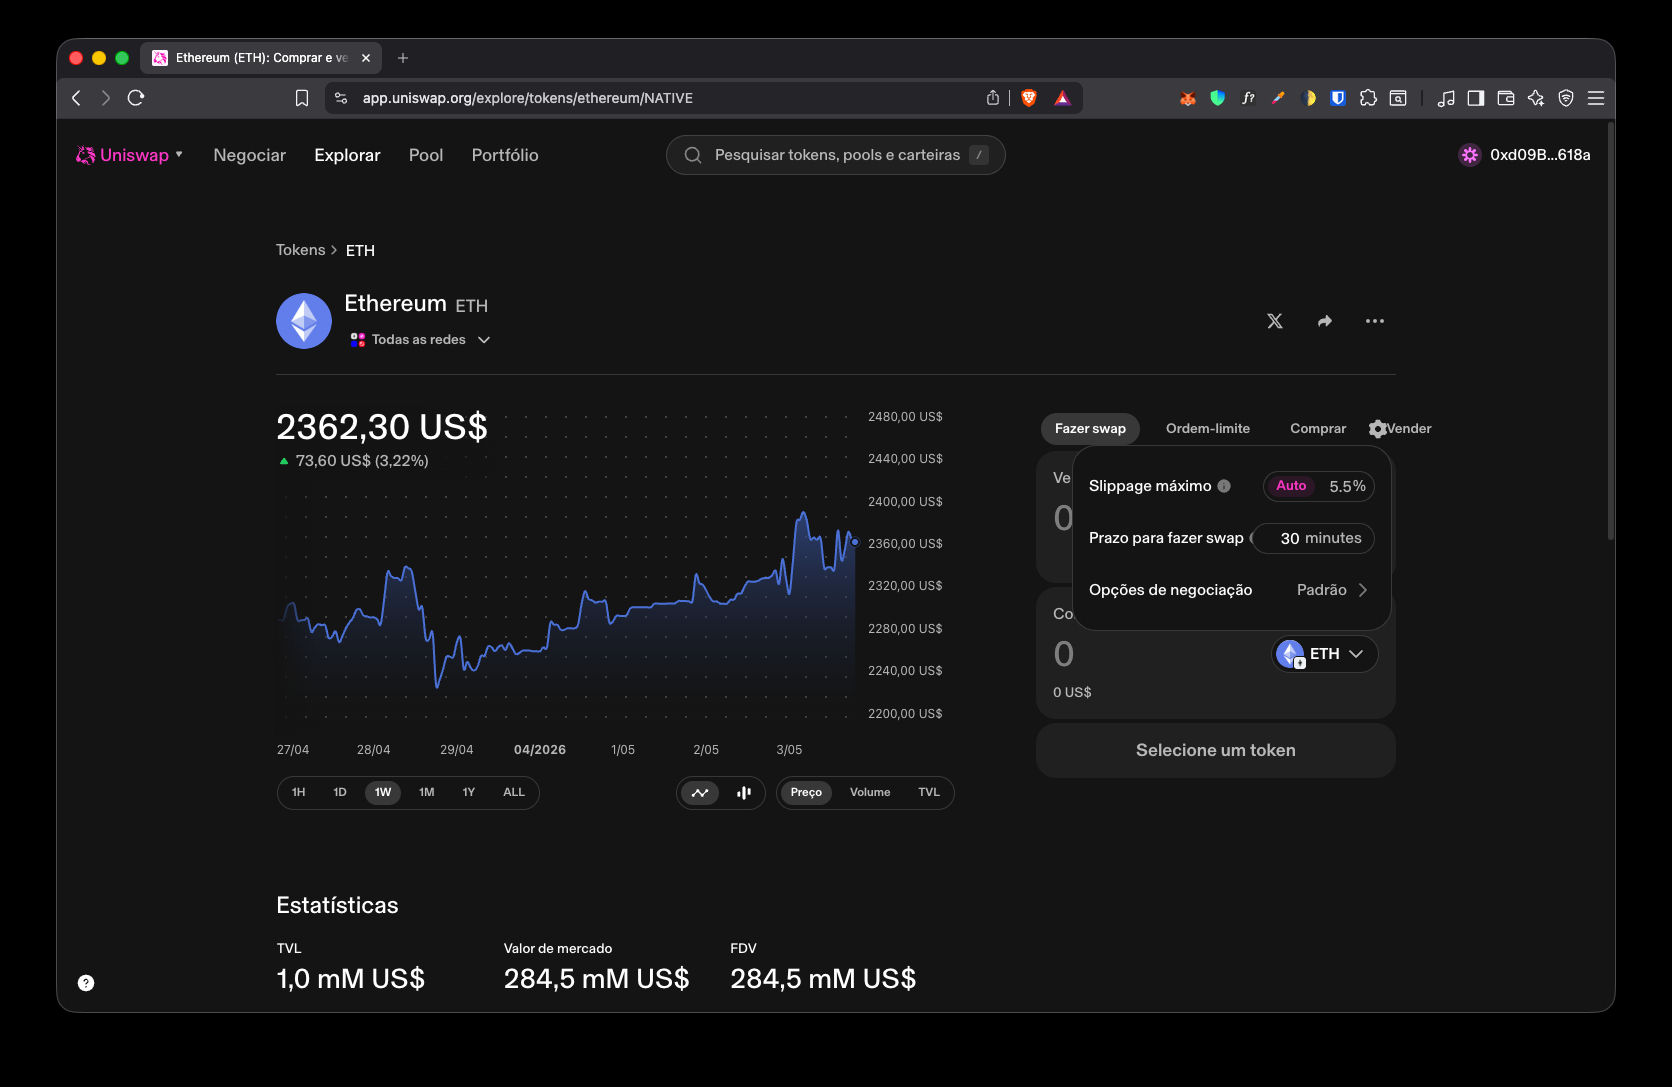Screen dimensions: 1672x1087
Task: Click the browser share page icon
Action: pyautogui.click(x=993, y=98)
